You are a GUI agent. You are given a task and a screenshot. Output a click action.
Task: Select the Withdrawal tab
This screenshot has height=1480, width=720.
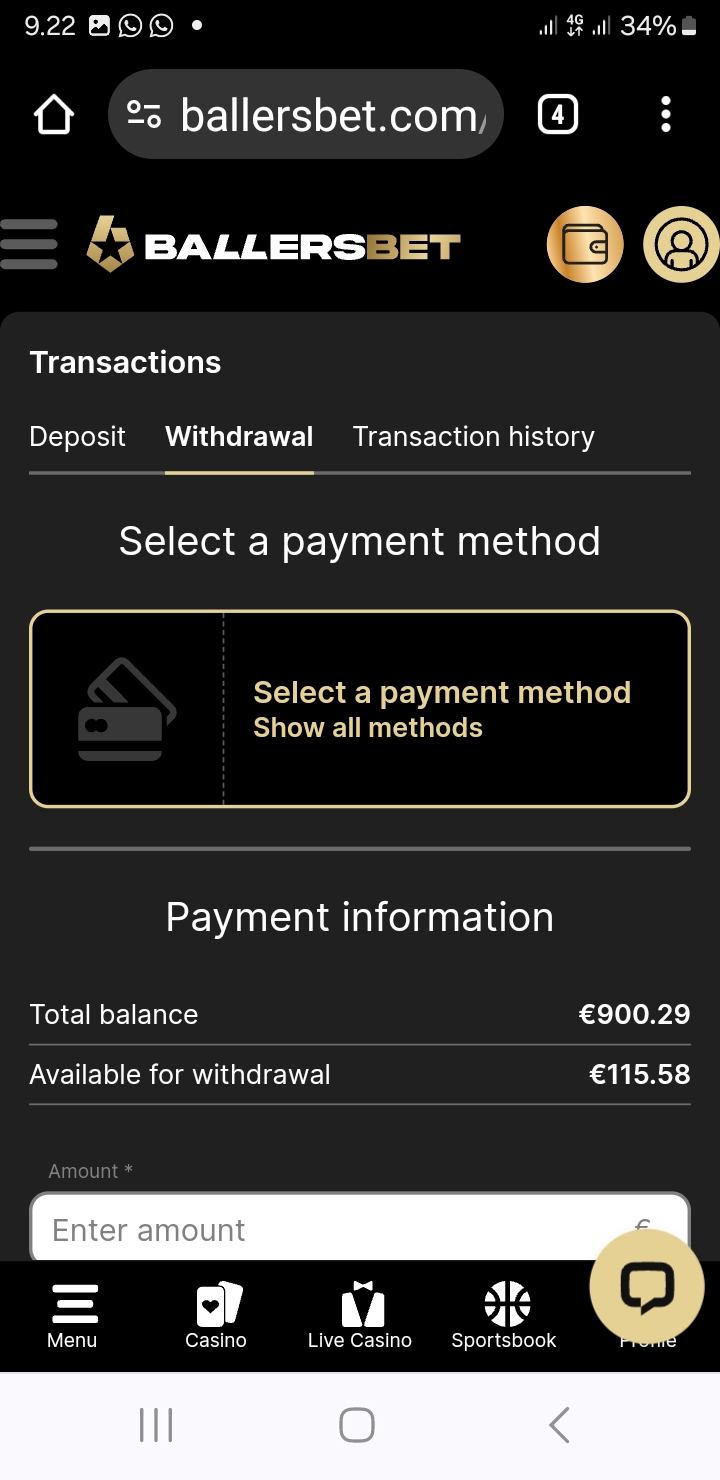click(239, 437)
